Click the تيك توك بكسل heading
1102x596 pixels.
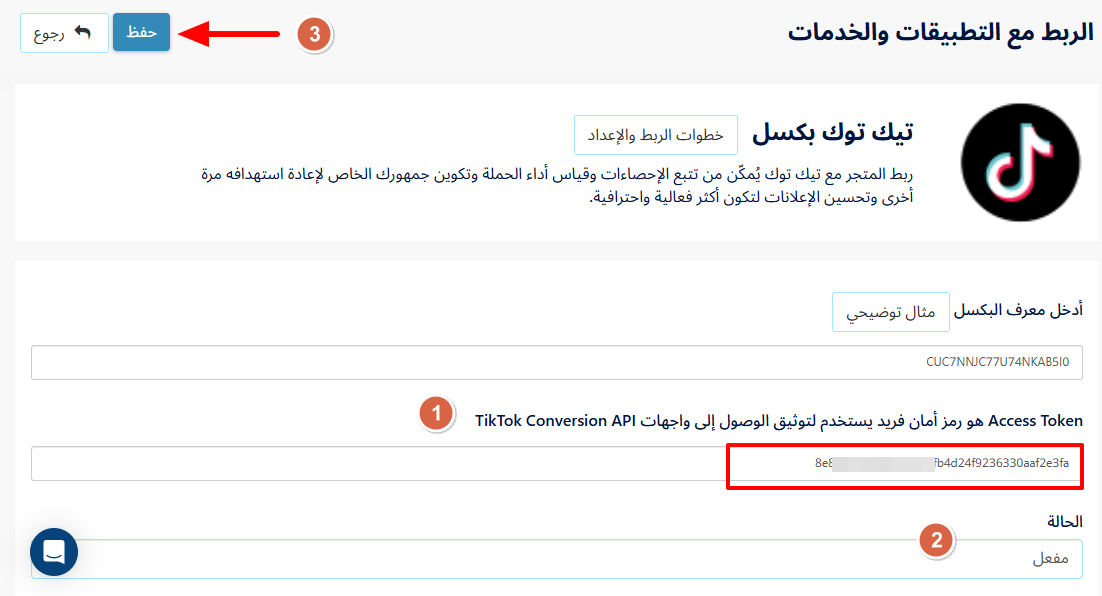click(833, 133)
